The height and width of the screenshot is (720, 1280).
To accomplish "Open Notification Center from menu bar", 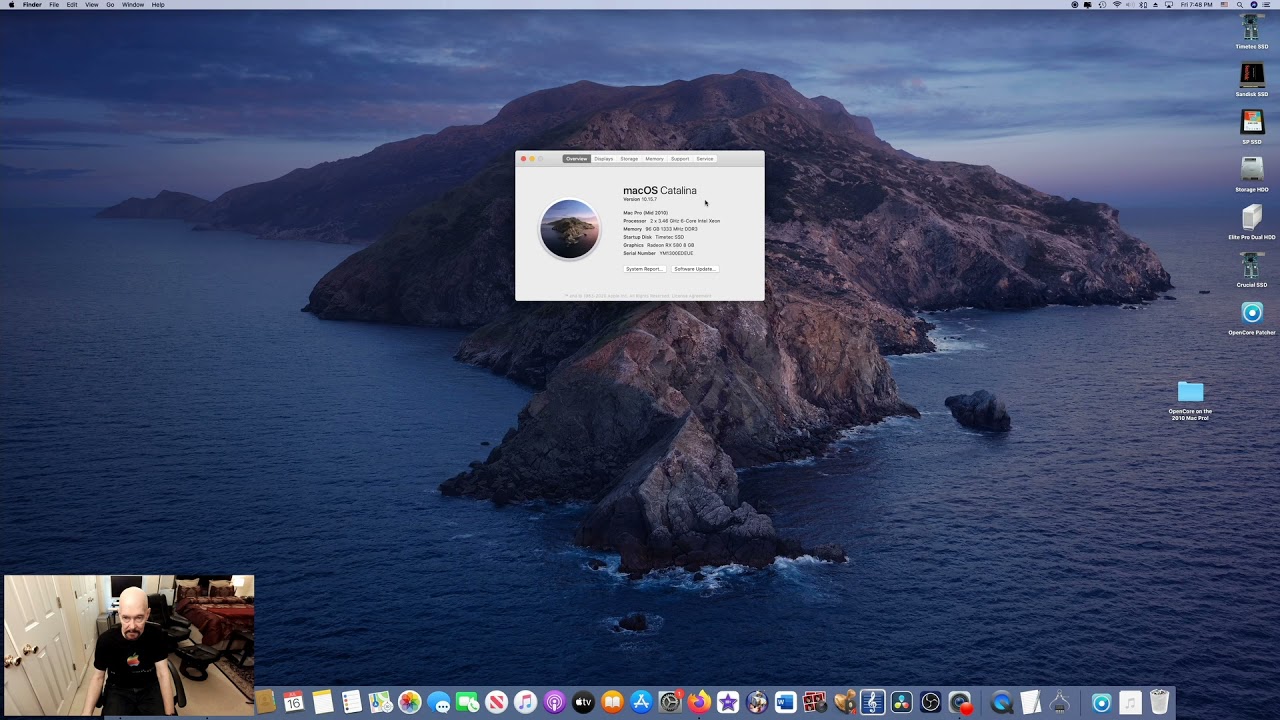I will (x=1266, y=5).
